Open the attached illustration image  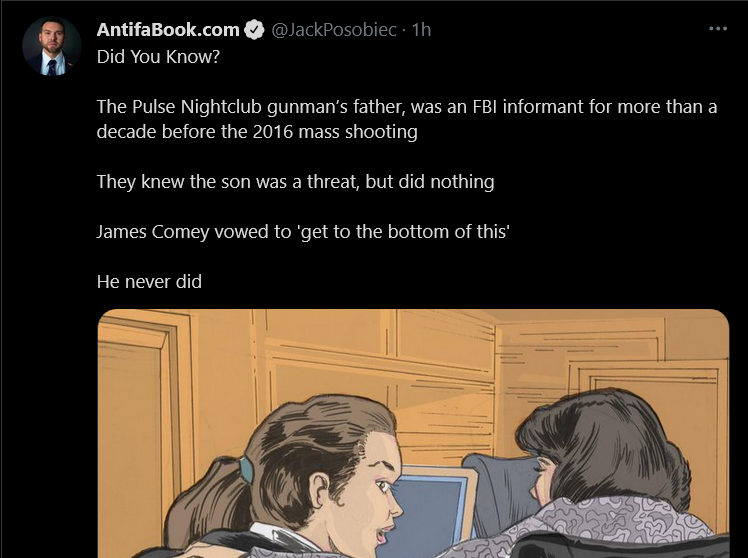[414, 434]
